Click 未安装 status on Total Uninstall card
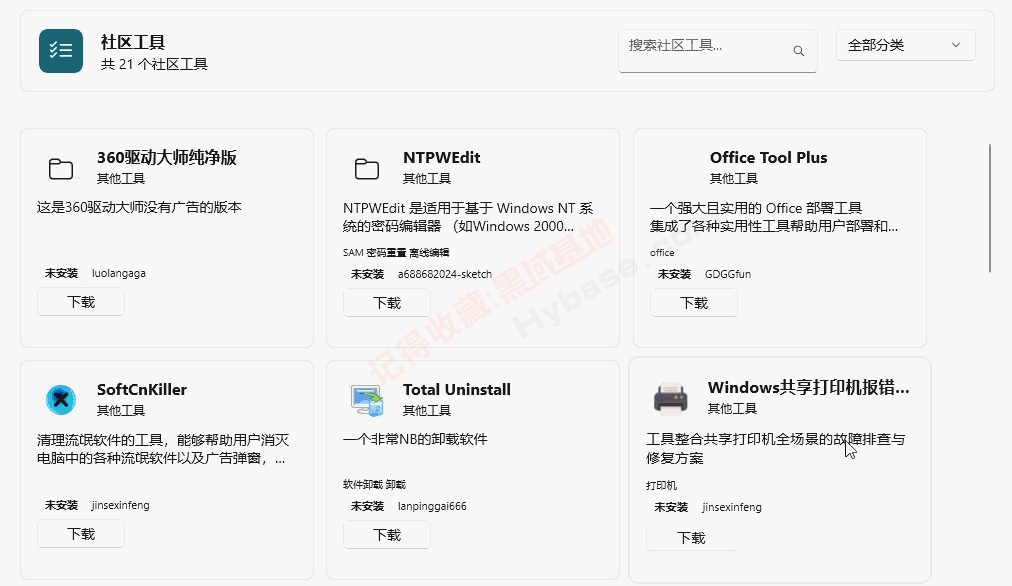Image resolution: width=1012 pixels, height=586 pixels. (x=367, y=506)
